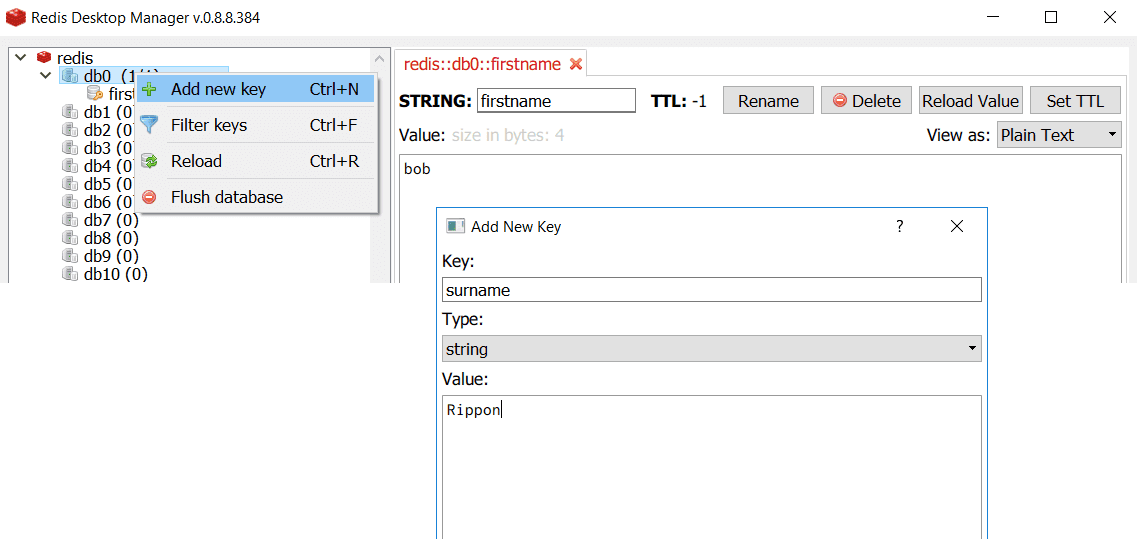
Task: Open the Type dropdown showing string
Action: pos(711,349)
